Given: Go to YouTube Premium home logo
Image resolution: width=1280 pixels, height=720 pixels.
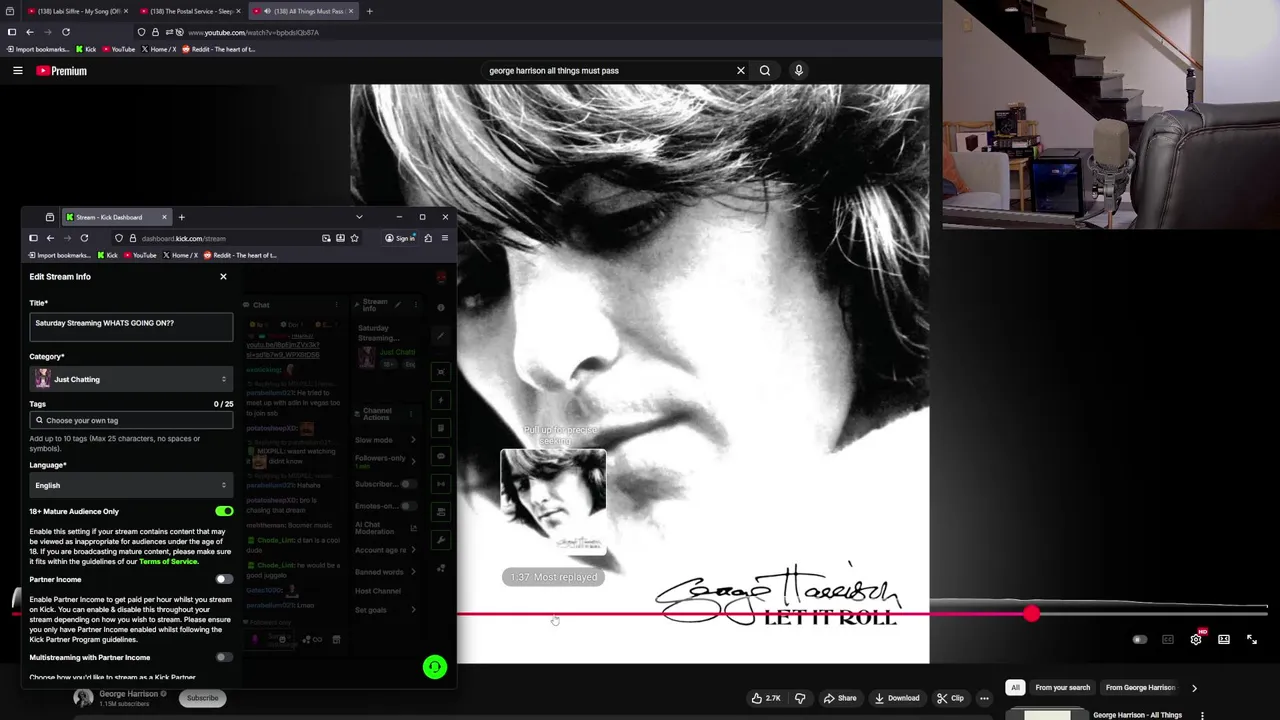Looking at the screenshot, I should (x=61, y=71).
